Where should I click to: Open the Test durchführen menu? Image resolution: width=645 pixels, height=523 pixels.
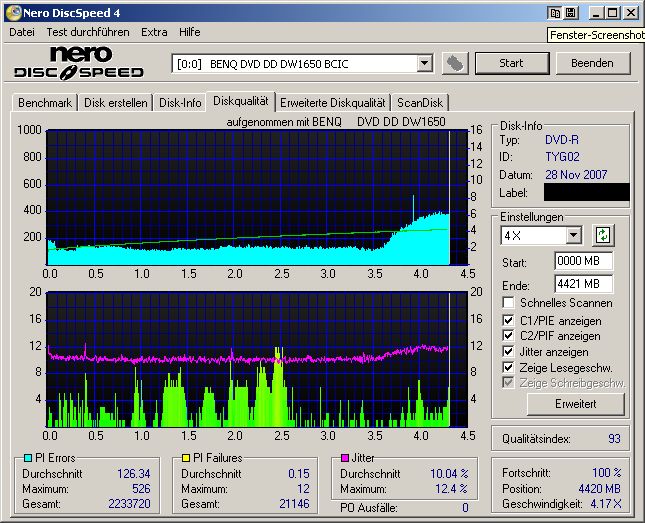click(x=87, y=32)
